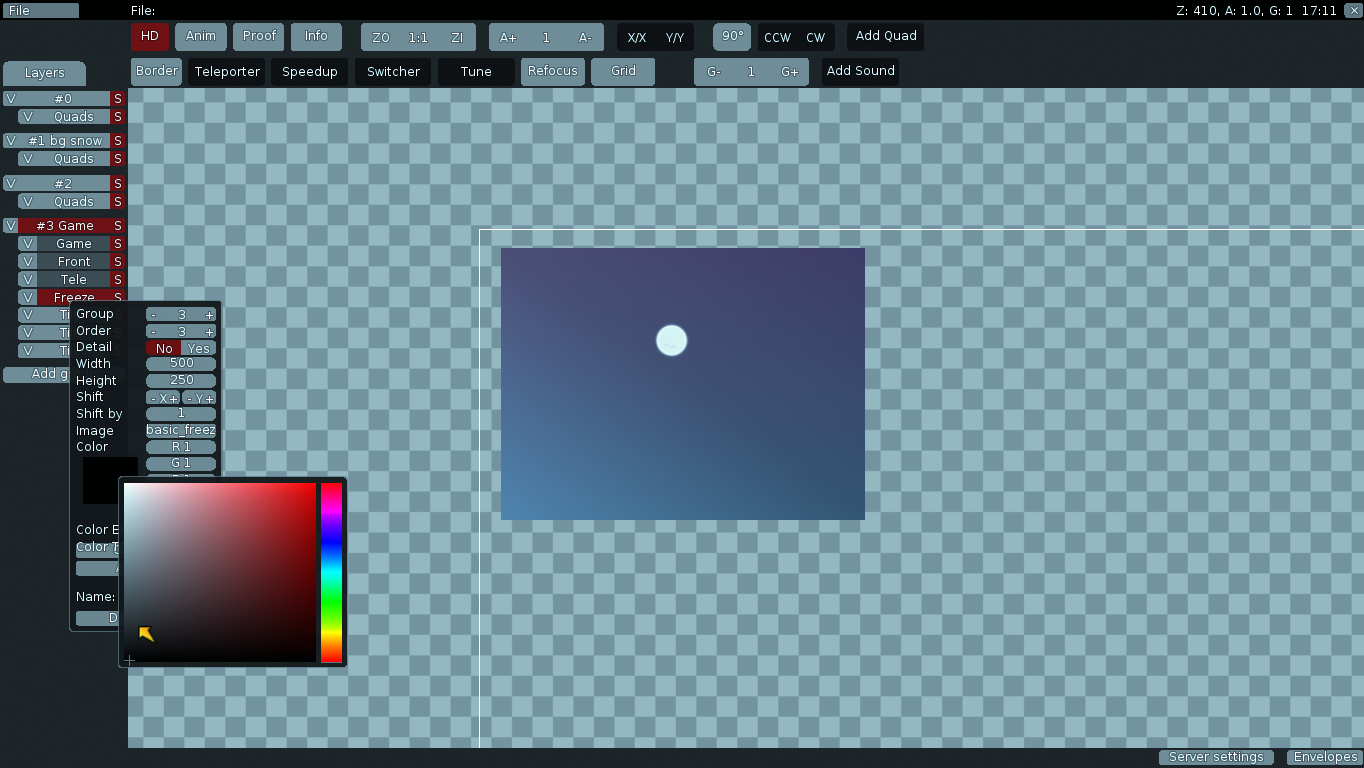
Task: Switch to the Layers tab
Action: click(44, 73)
